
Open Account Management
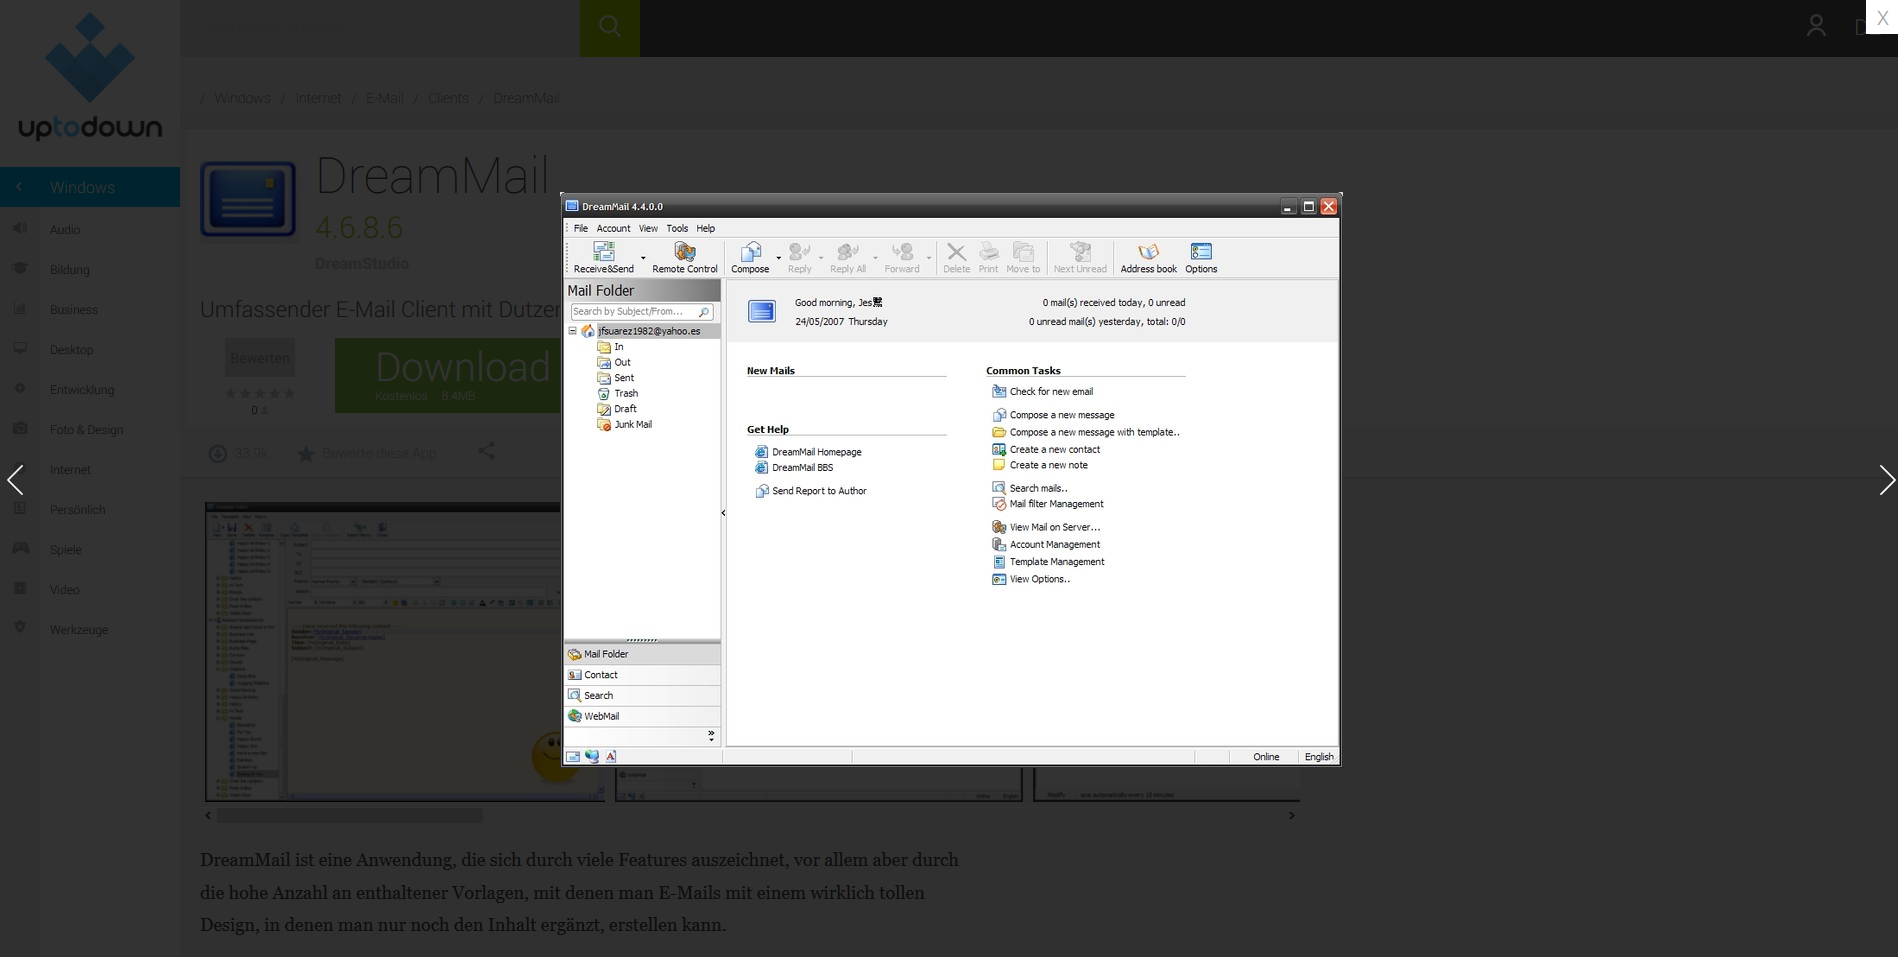1046,545
